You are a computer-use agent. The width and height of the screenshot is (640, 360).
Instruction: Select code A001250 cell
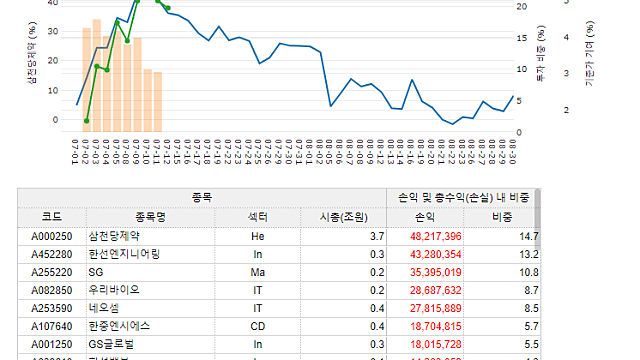[52, 344]
